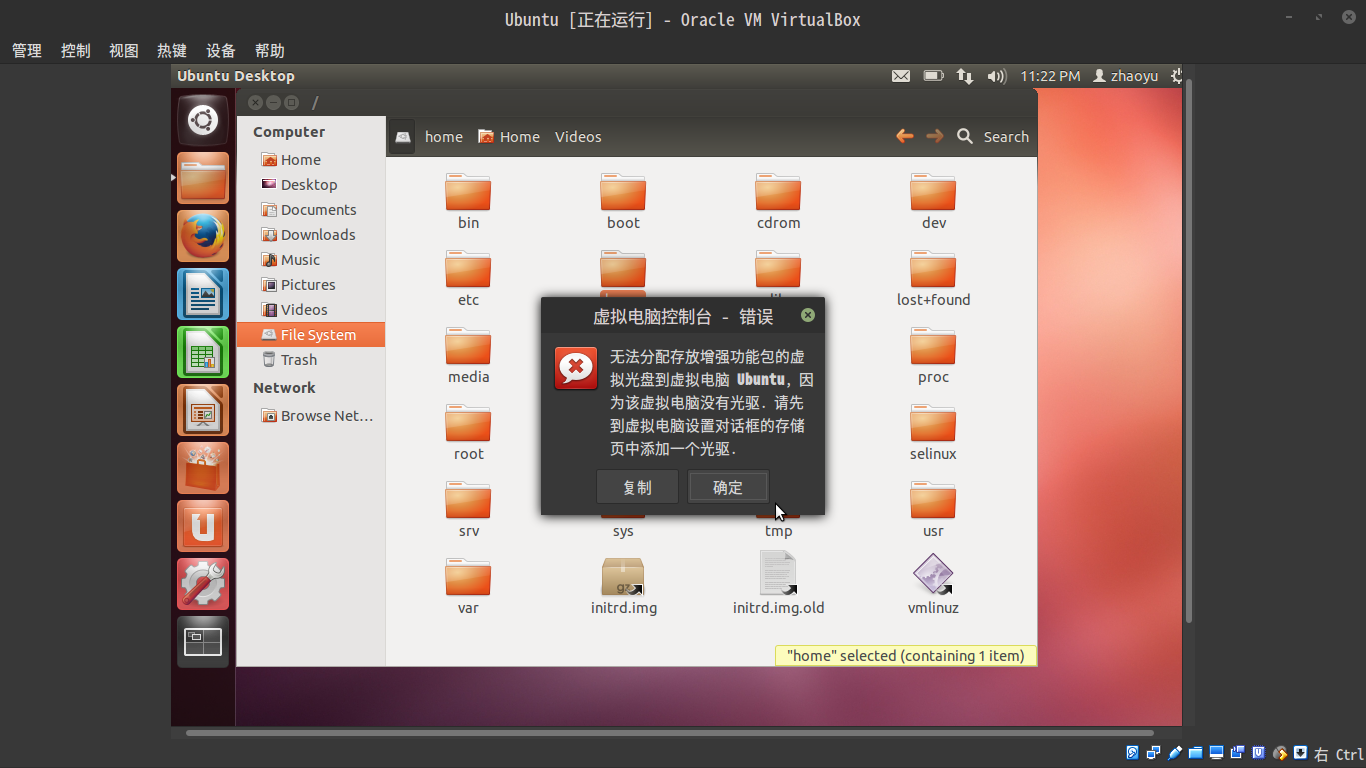
Task: Open the volume indicator menu
Action: pyautogui.click(x=996, y=76)
